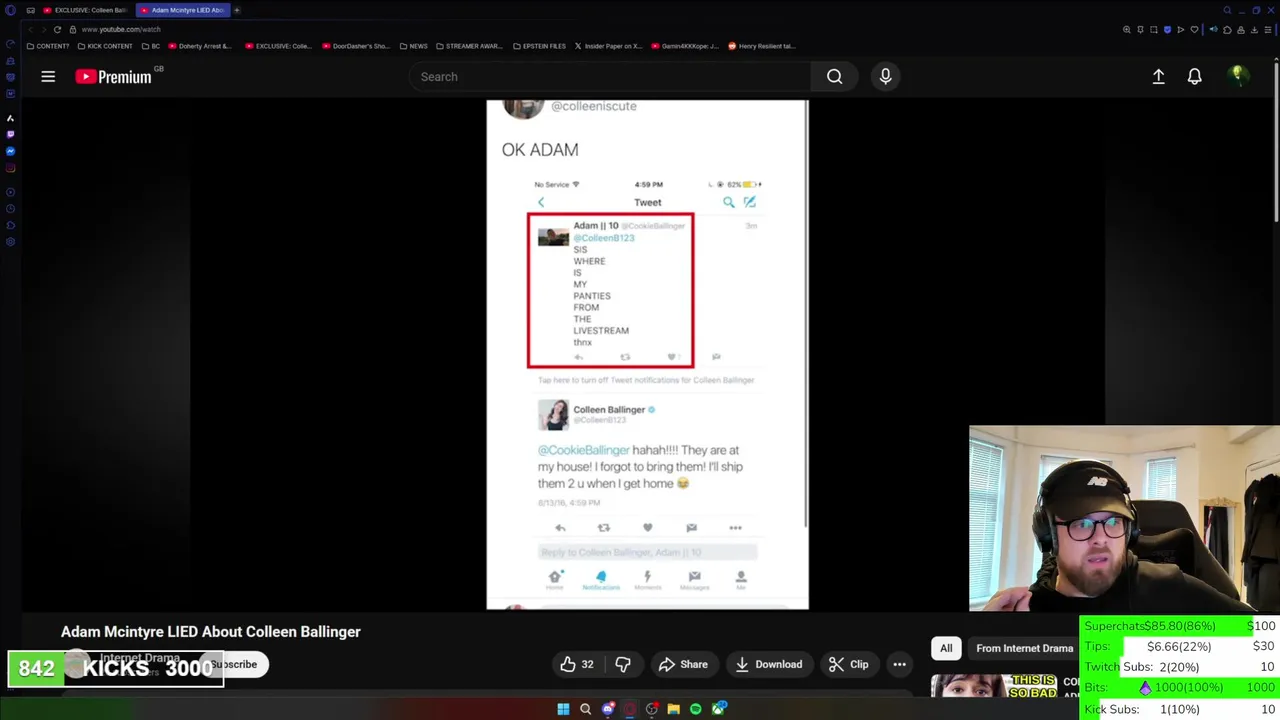Click the video player showing the tweet

tap(647, 354)
